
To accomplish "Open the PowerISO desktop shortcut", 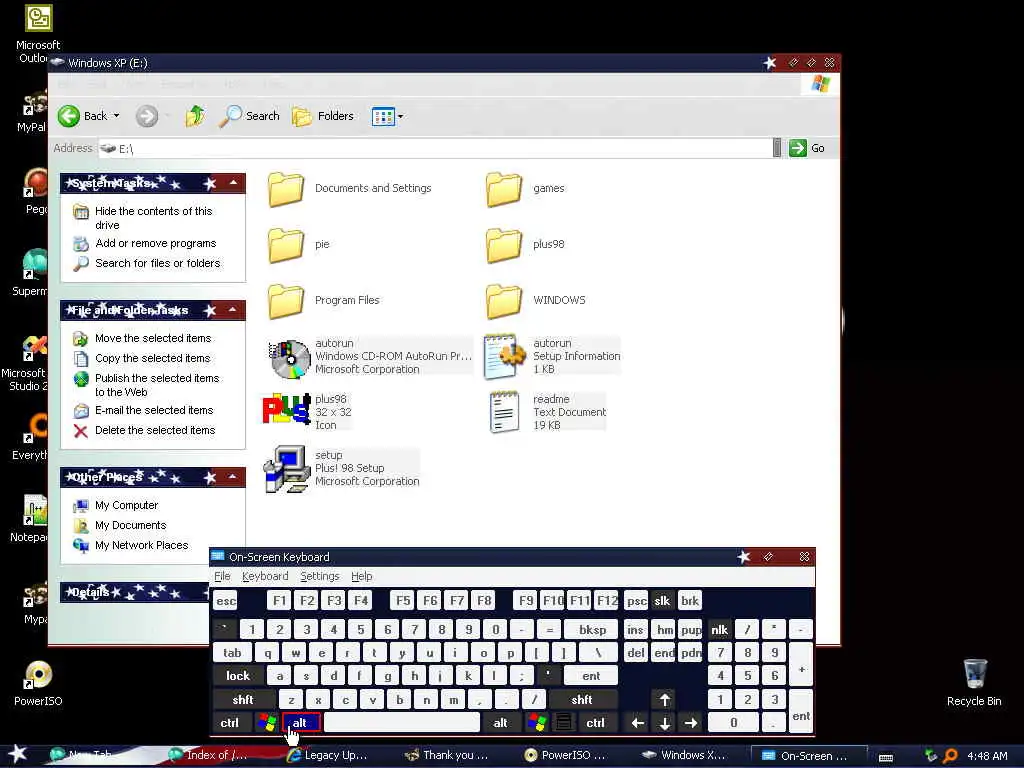I will [38, 684].
